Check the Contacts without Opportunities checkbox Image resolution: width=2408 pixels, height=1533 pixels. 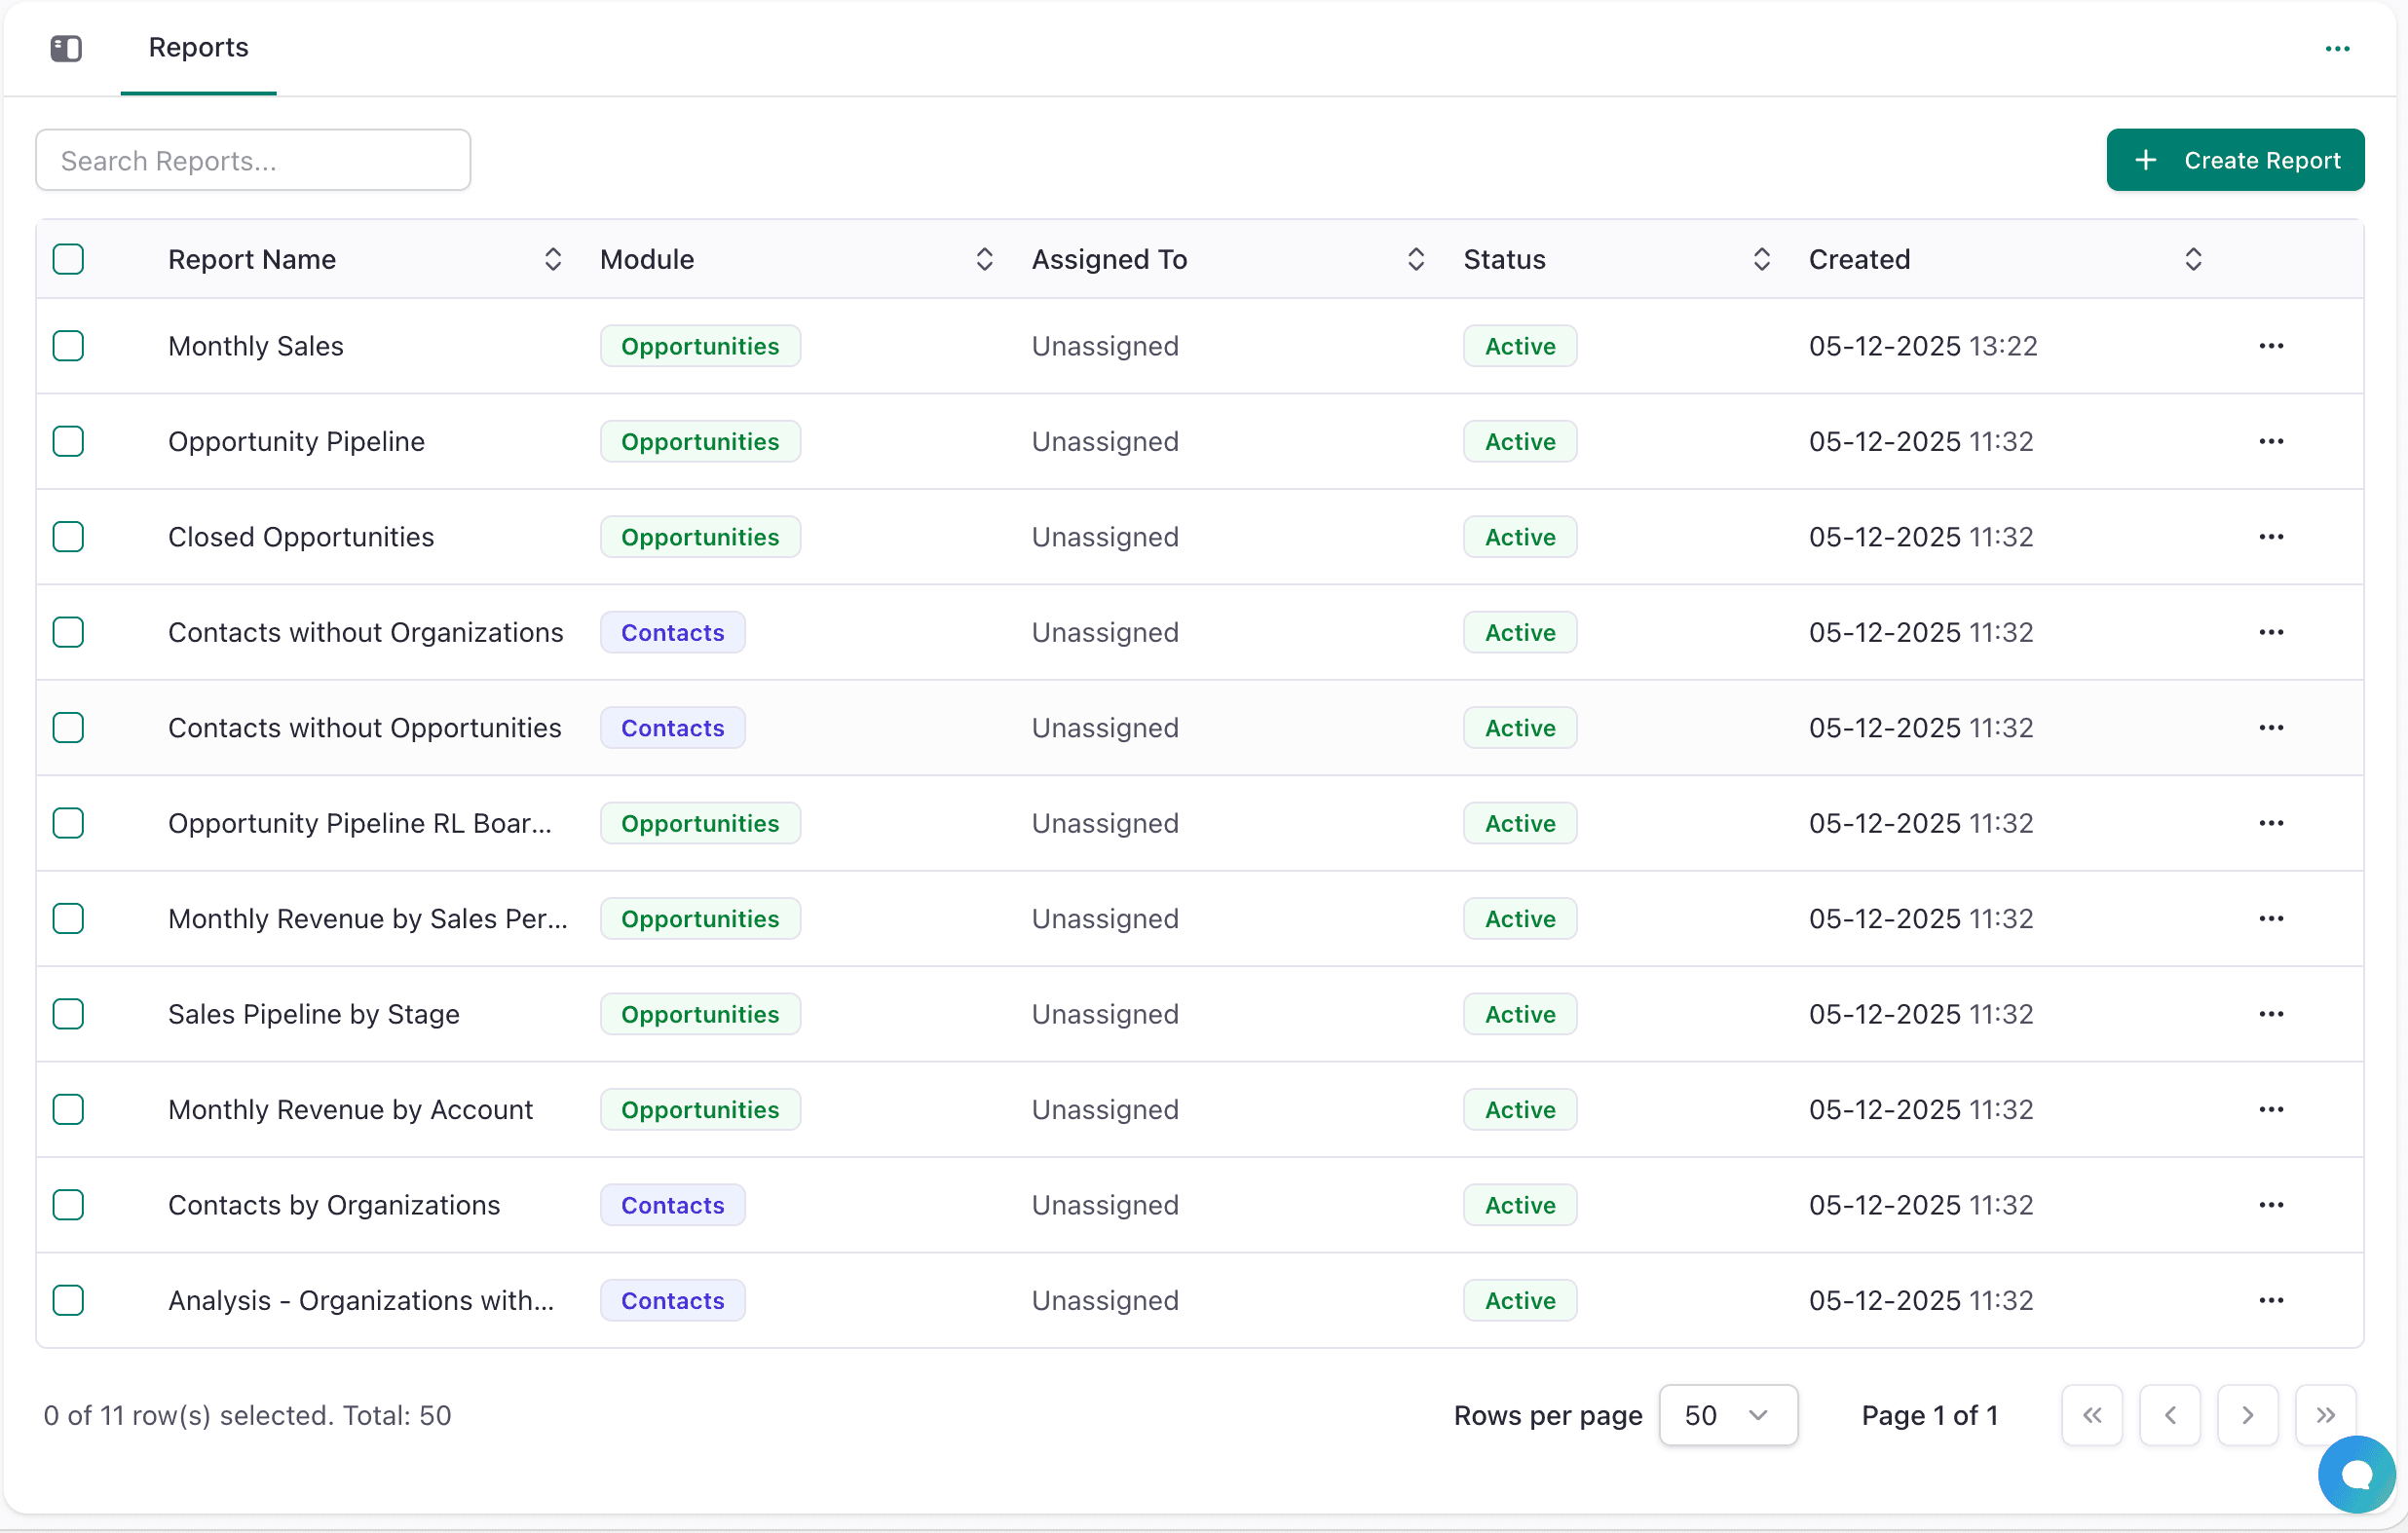68,728
